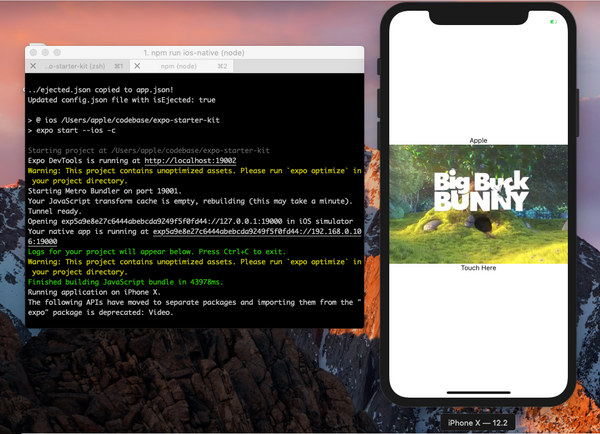The height and width of the screenshot is (434, 600).
Task: Click the simulator's side power button
Action: [x=578, y=112]
